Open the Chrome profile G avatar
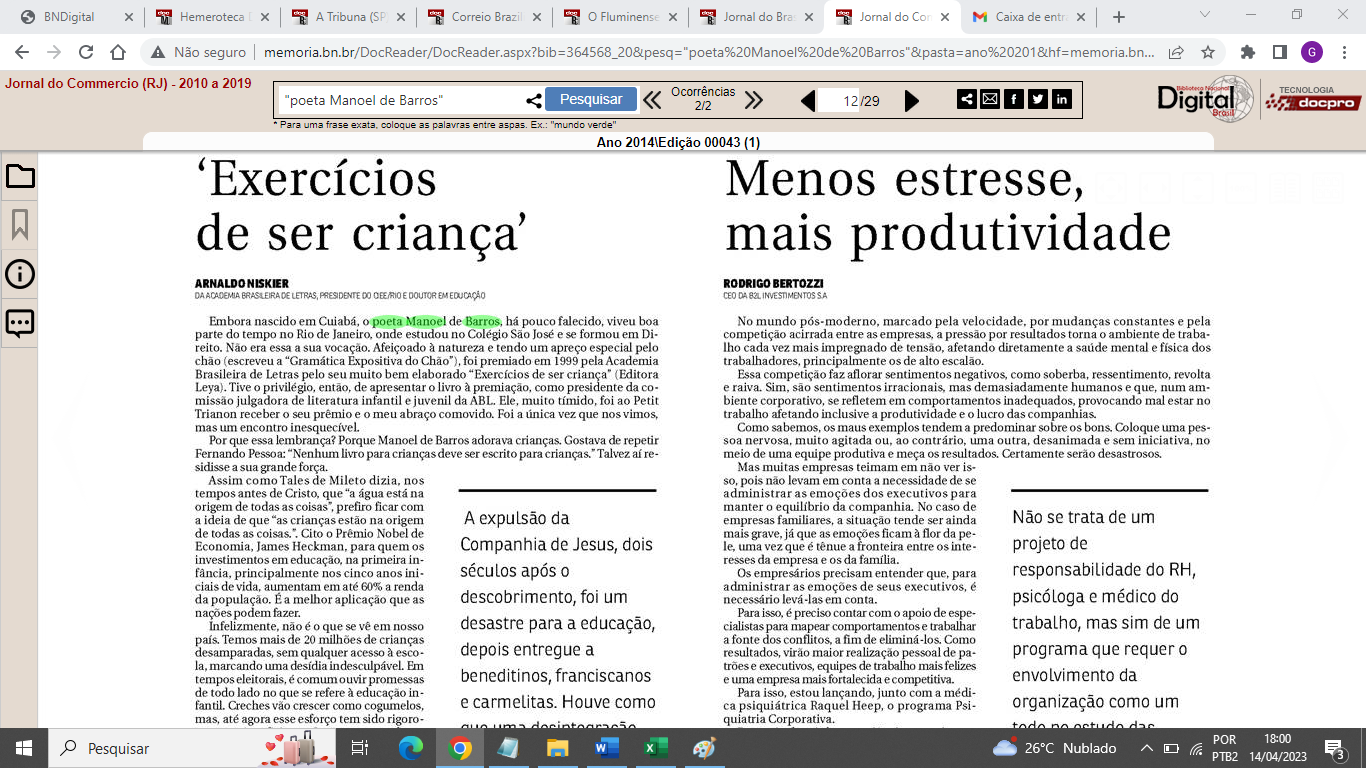 1312,52
